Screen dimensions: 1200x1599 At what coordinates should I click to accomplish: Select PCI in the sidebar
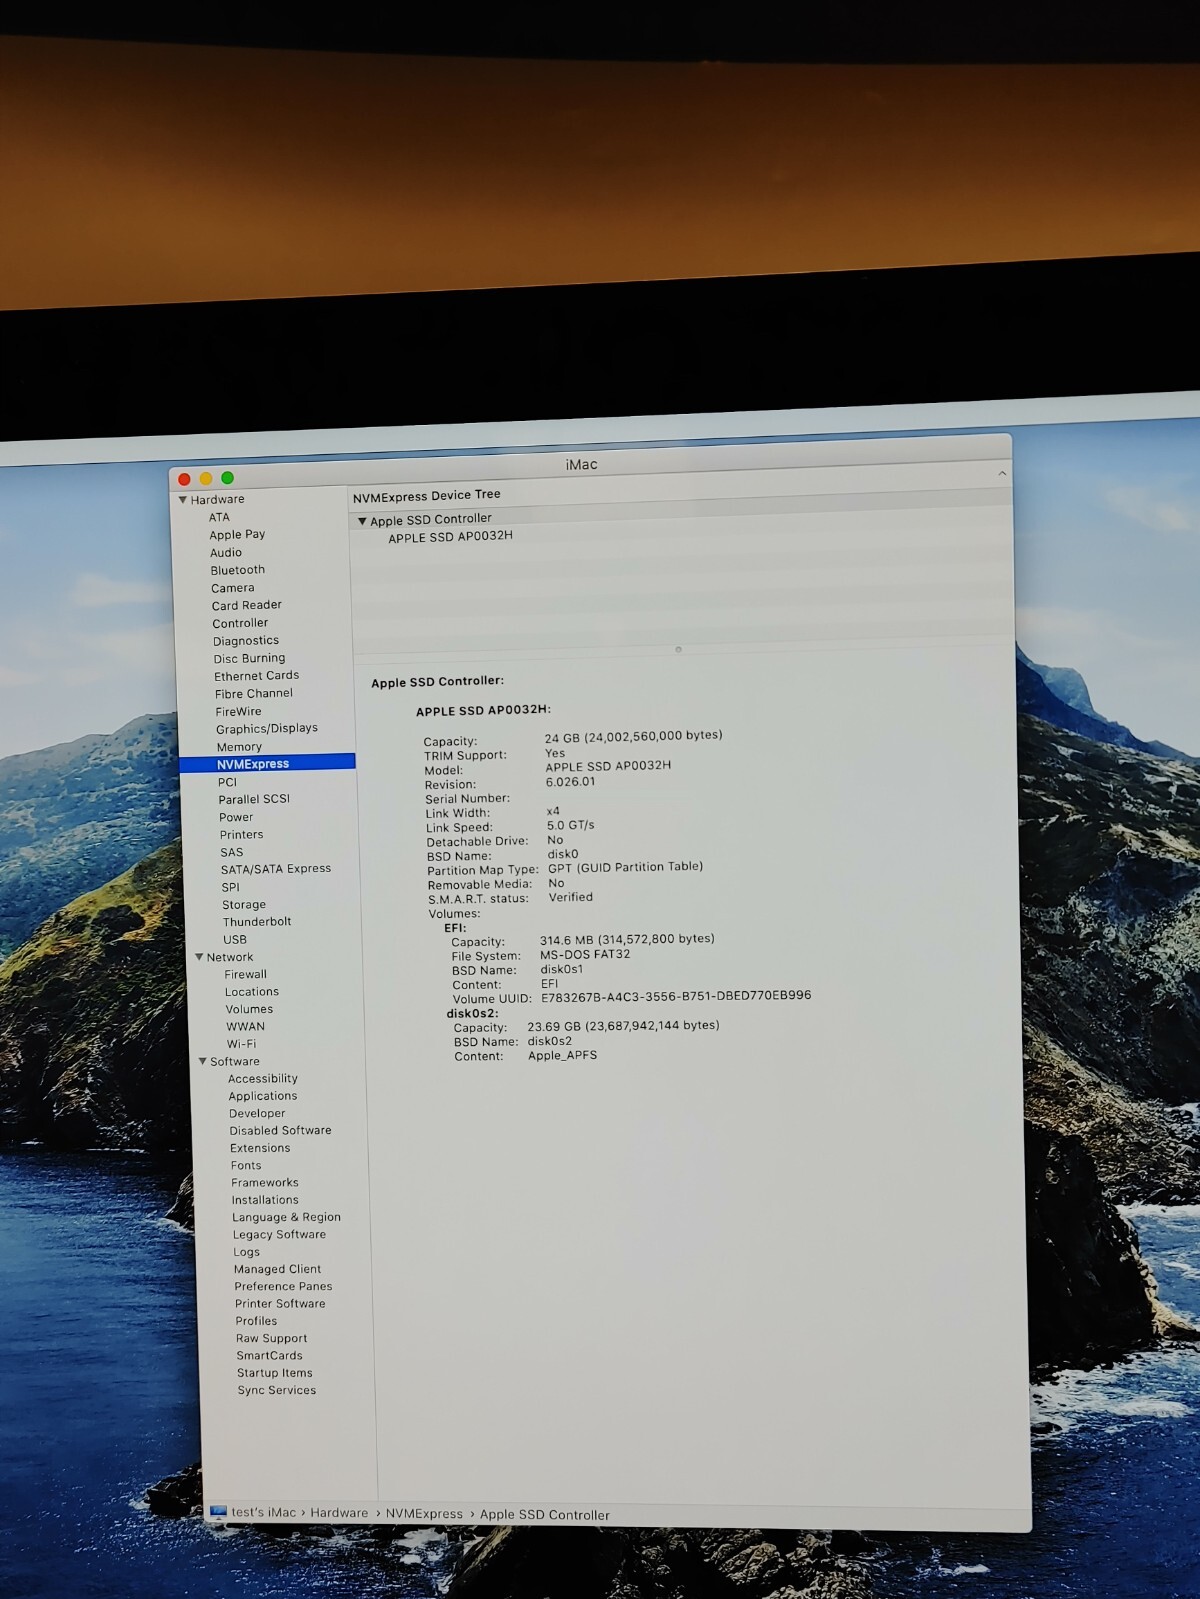[x=228, y=782]
